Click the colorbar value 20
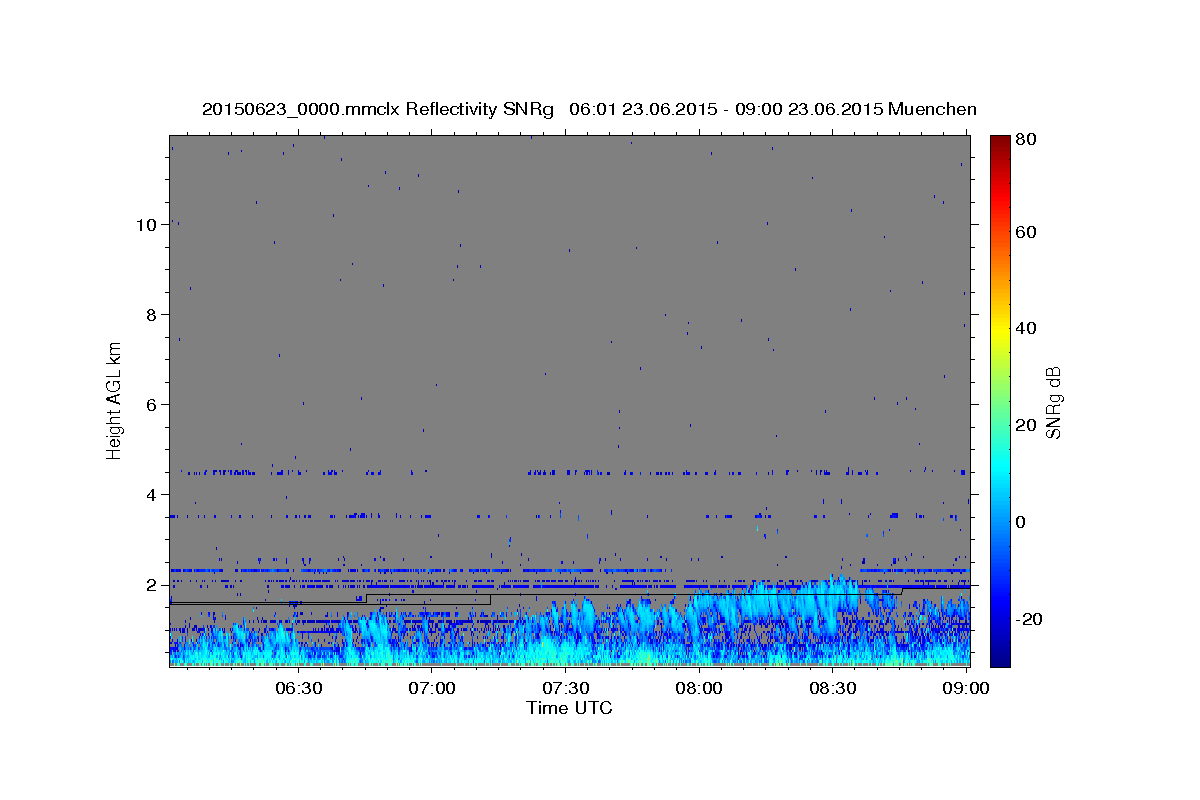 pyautogui.click(x=1027, y=425)
